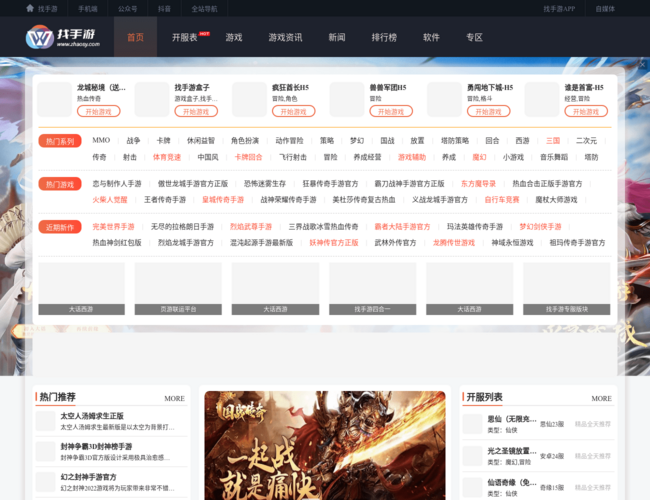Open the 软件 nav tab
Viewport: 650px width, 500px height.
(431, 37)
